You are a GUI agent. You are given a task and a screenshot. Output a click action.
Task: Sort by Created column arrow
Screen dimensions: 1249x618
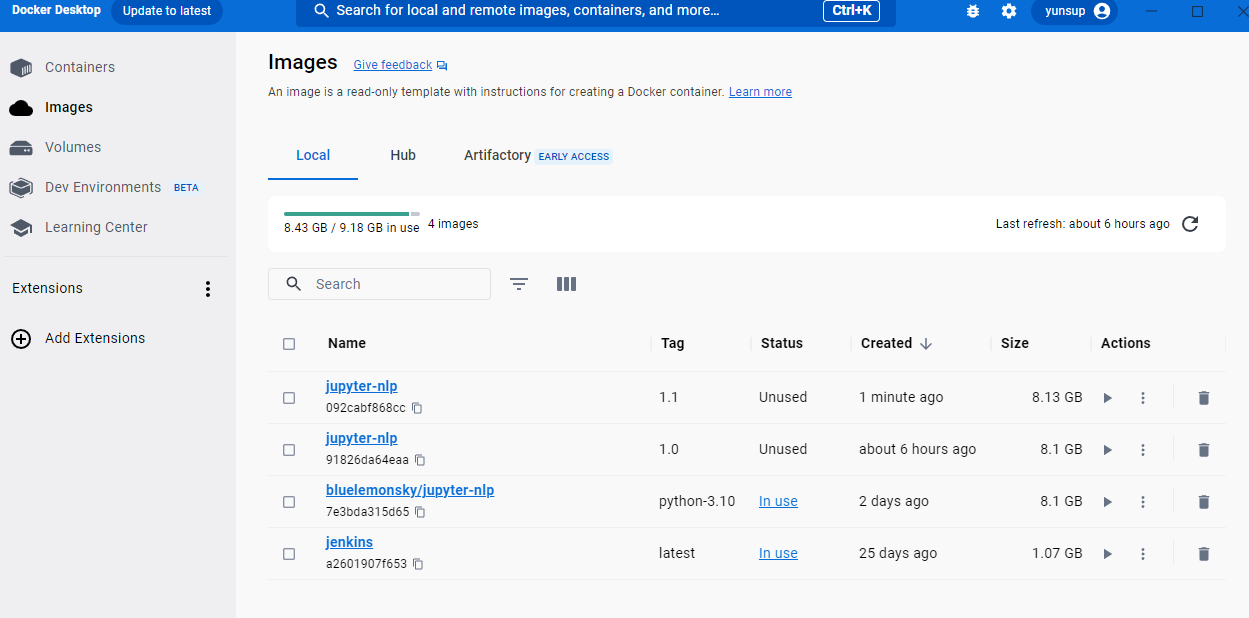point(926,344)
